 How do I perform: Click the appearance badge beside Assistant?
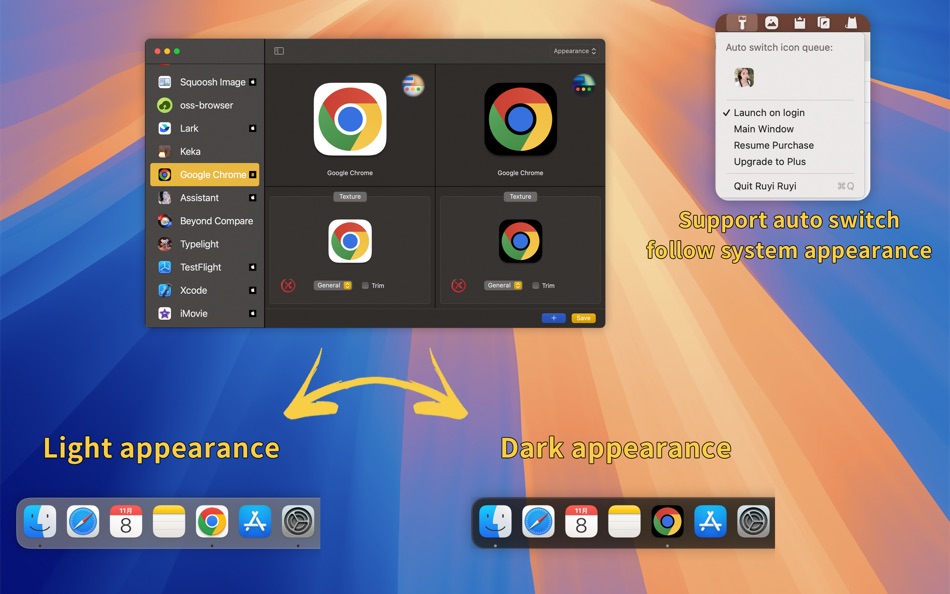[x=253, y=198]
